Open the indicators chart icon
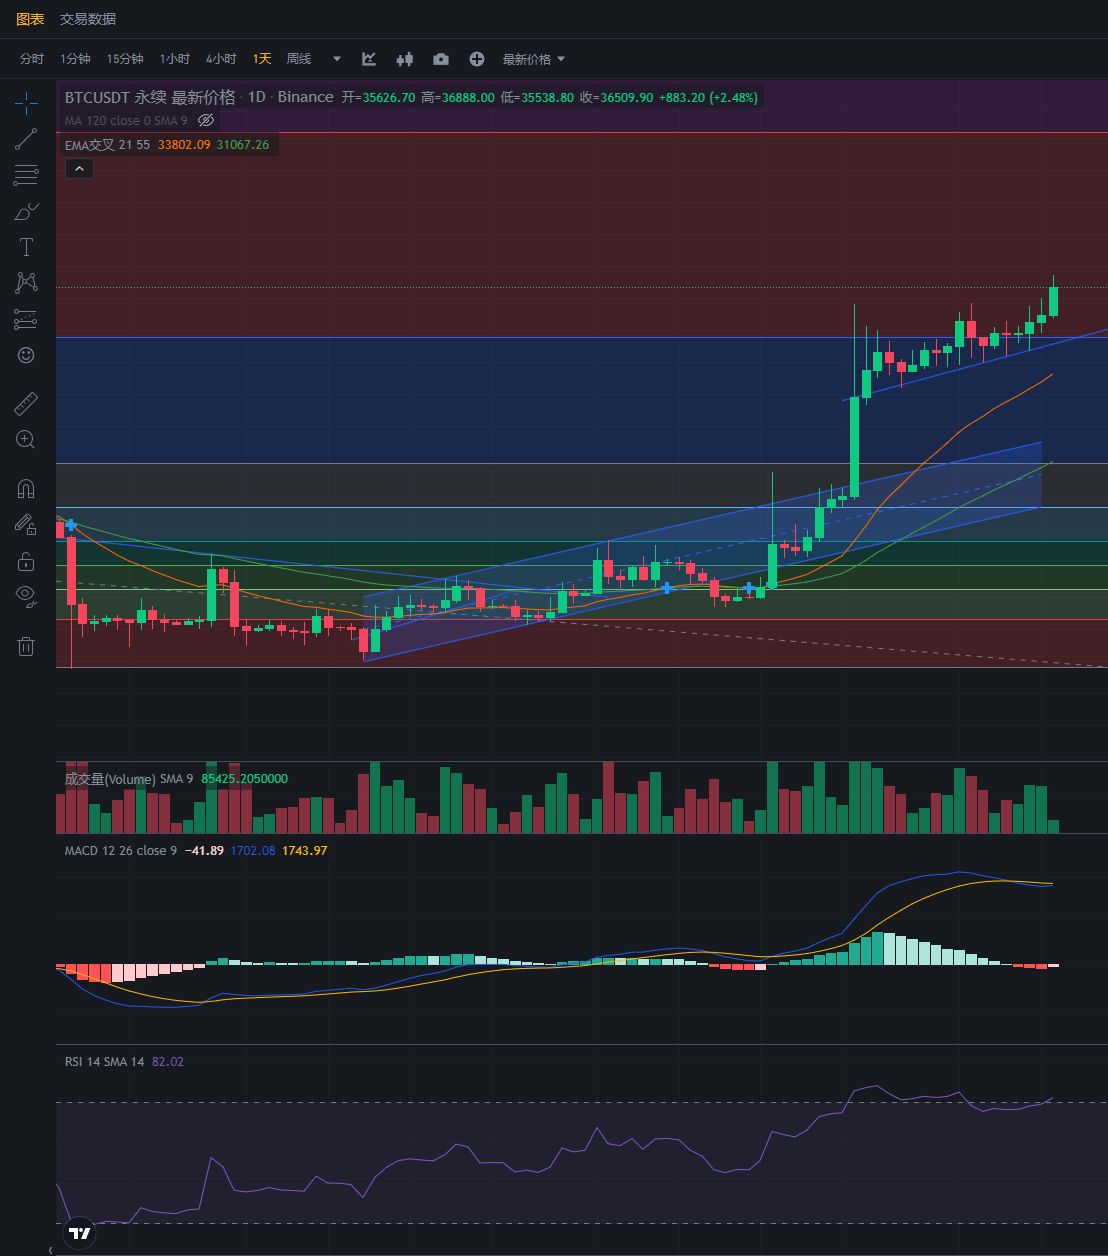 click(369, 59)
